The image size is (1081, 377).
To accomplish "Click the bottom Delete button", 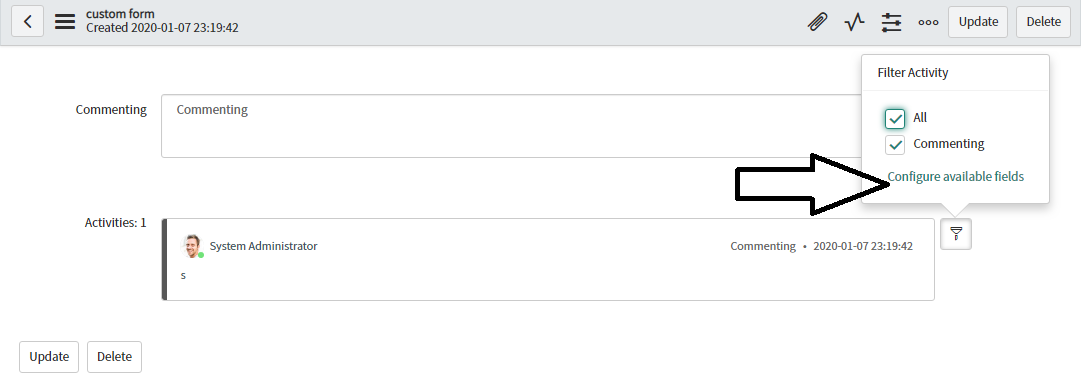I will [114, 356].
